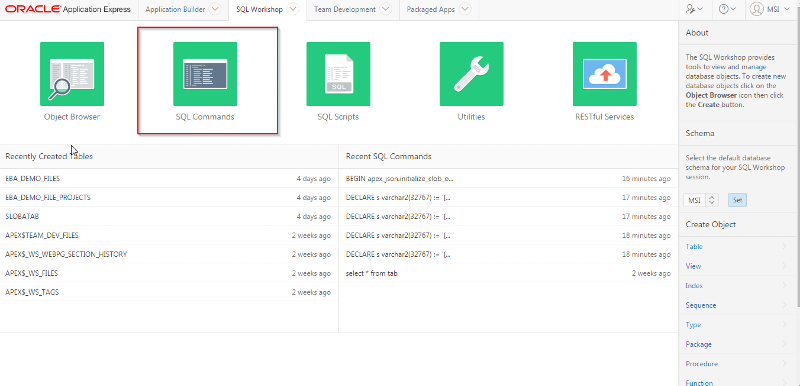Image resolution: width=800 pixels, height=386 pixels.
Task: Switch to the Team Development tab
Action: 345,9
